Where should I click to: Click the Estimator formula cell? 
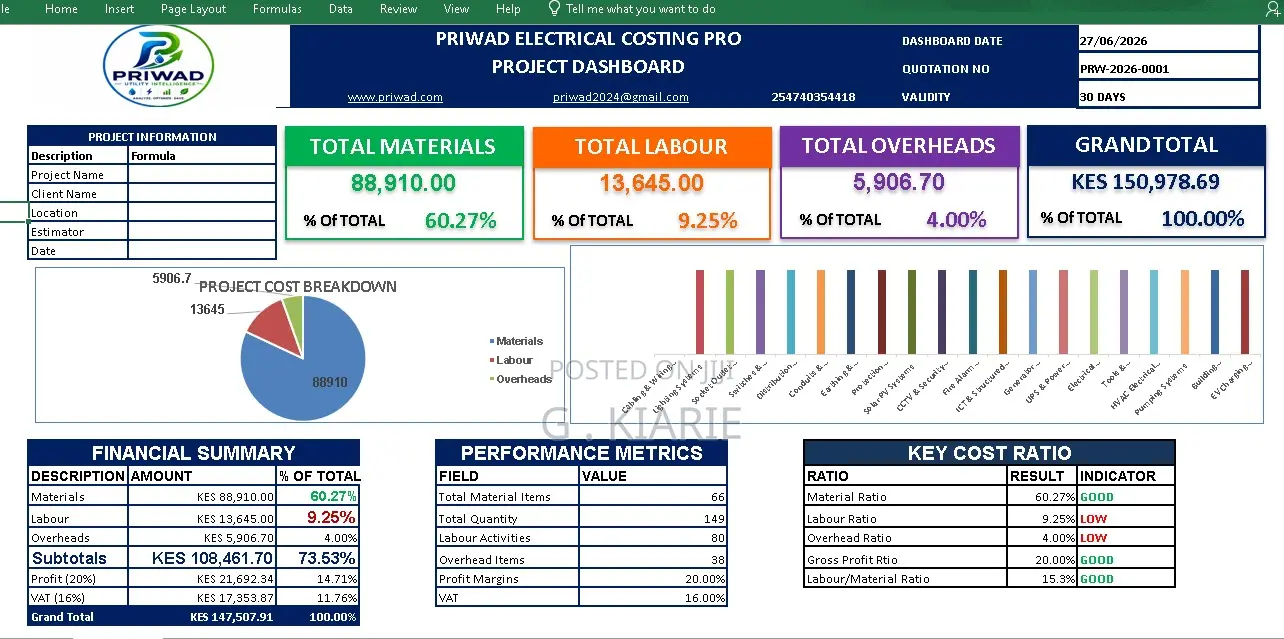tap(201, 231)
